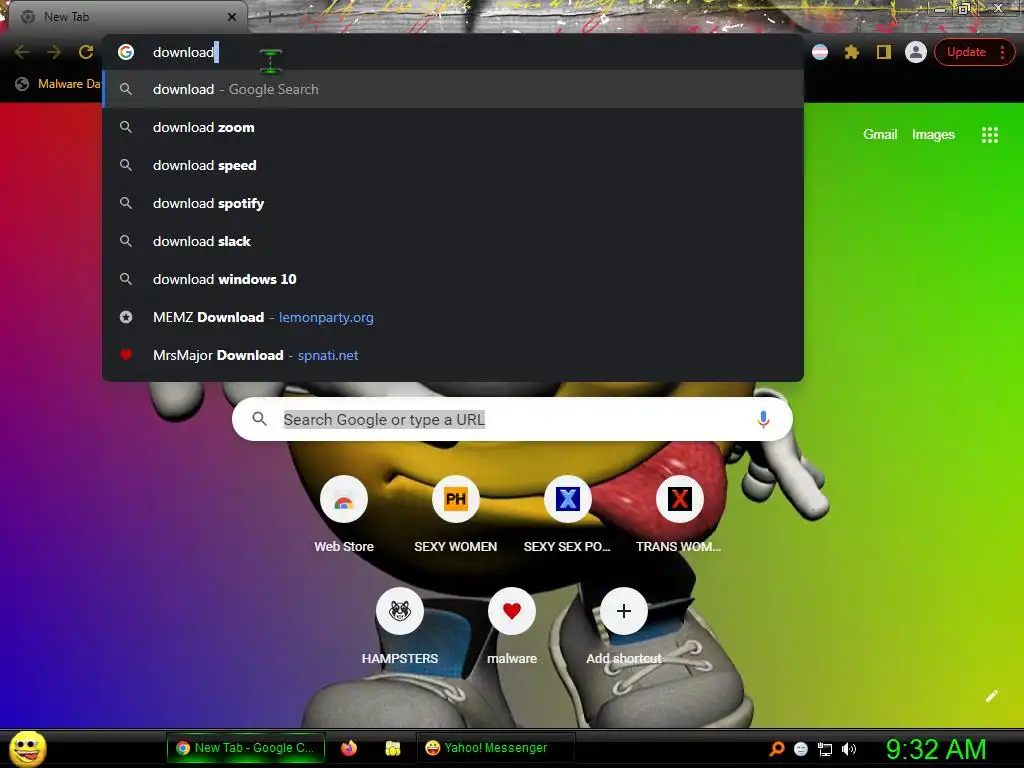
Task: Click the voice search microphone icon
Action: 763,419
